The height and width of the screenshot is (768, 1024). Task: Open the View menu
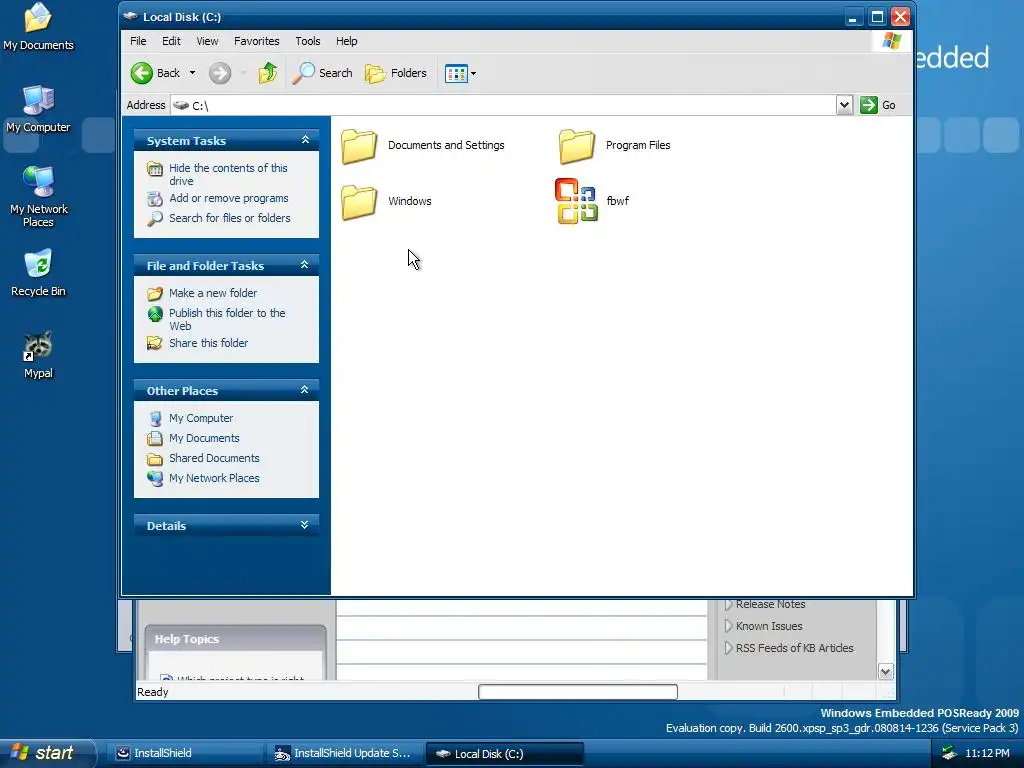coord(207,41)
